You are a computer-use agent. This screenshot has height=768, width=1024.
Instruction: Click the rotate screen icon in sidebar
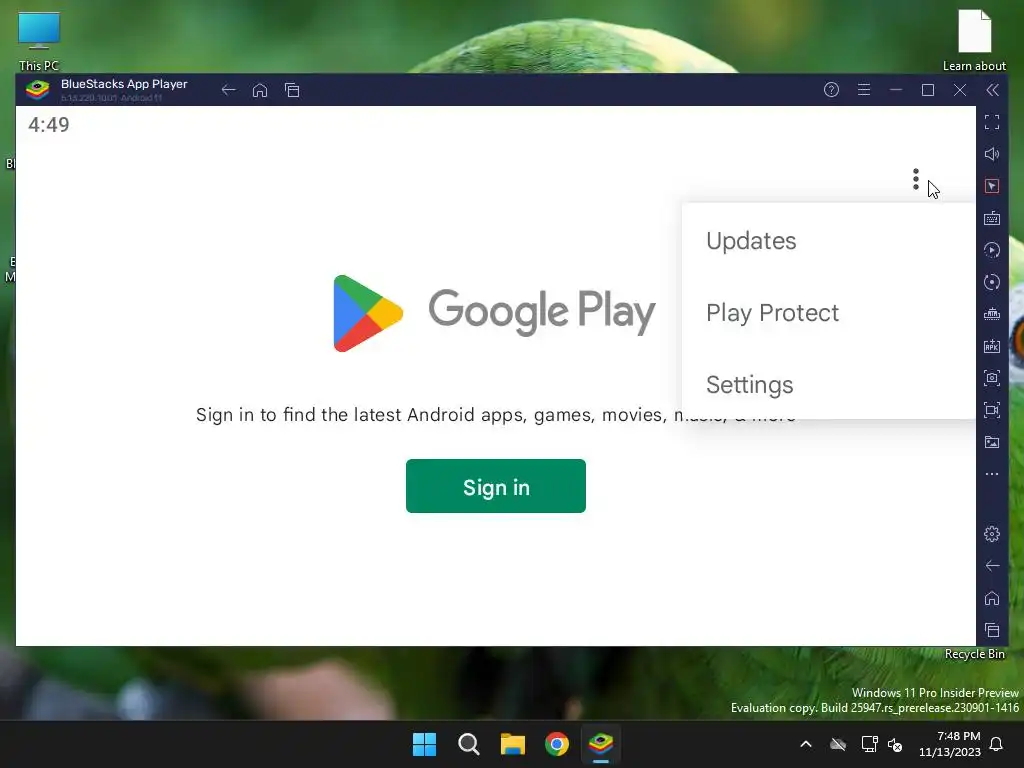(991, 282)
